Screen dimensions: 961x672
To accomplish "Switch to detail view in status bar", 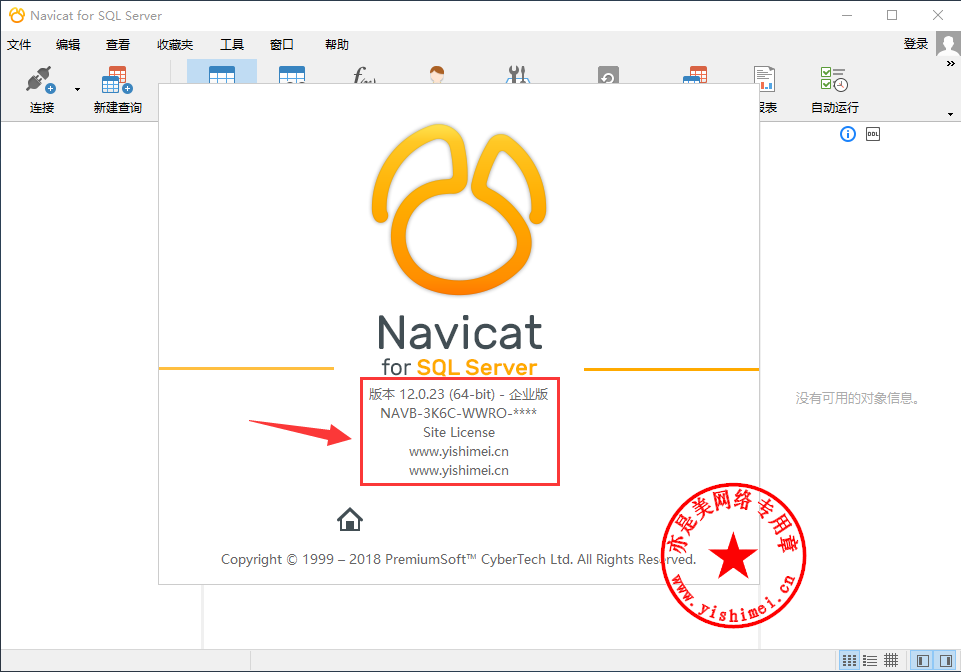I will pos(891,660).
